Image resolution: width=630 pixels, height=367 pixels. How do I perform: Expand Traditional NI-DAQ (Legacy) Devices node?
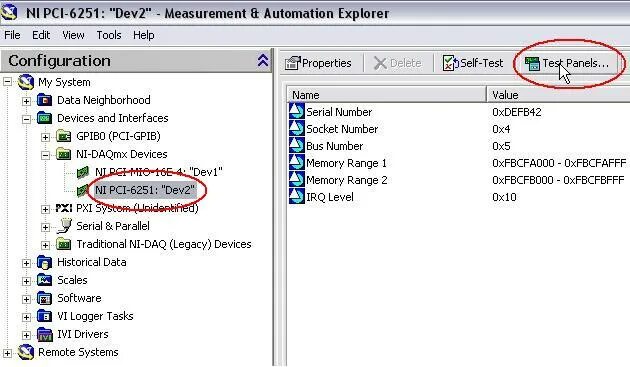(x=45, y=245)
